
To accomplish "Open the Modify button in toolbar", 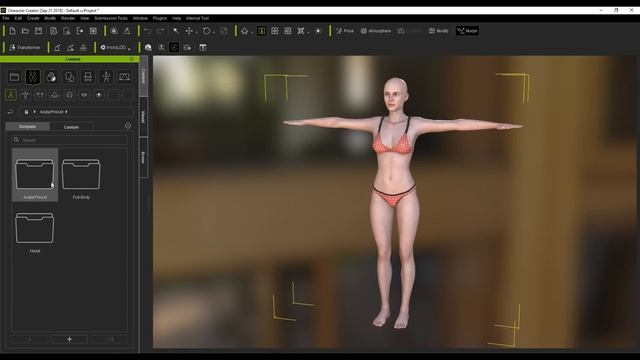I will [x=439, y=31].
